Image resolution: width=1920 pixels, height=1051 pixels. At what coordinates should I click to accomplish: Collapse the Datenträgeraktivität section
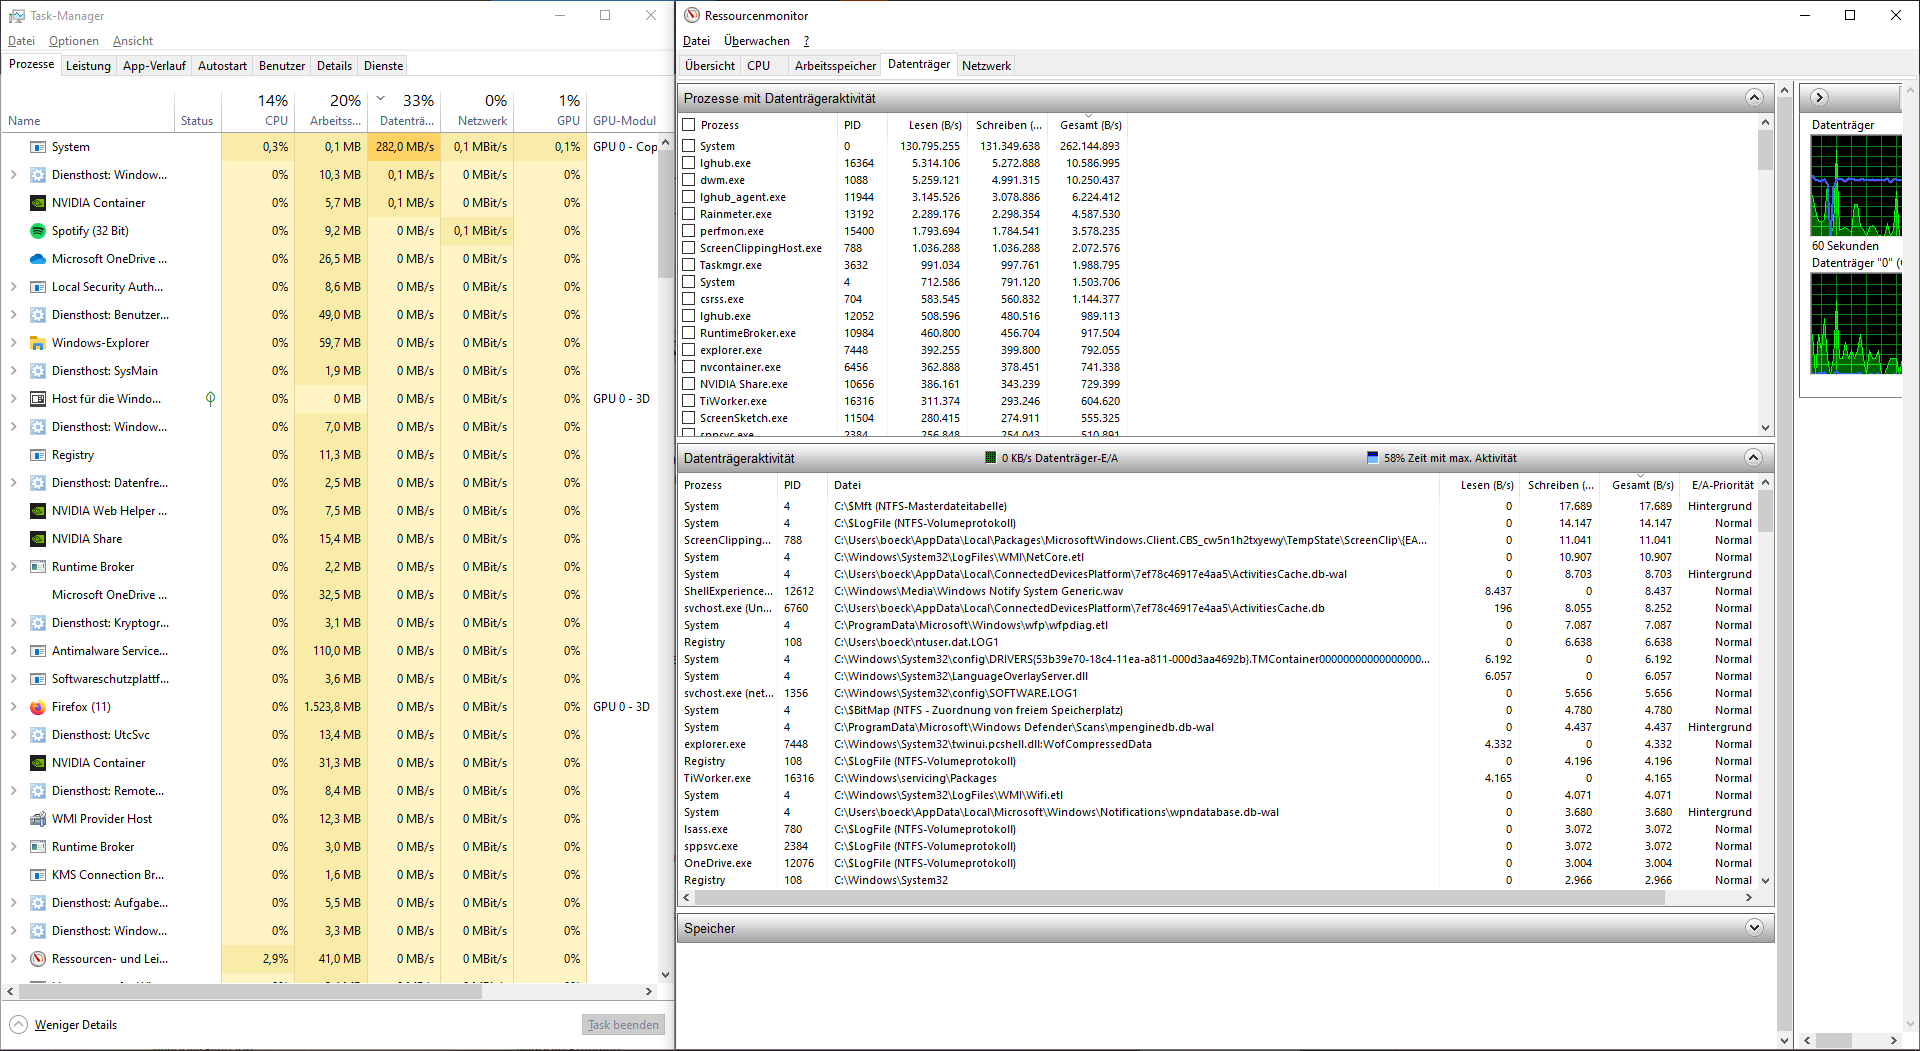coord(1754,458)
